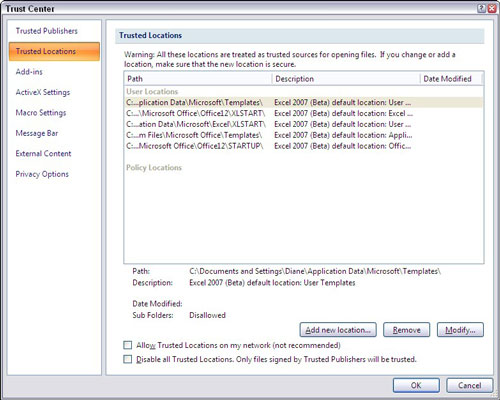Open External Content settings
The width and height of the screenshot is (500, 400).
[43, 154]
